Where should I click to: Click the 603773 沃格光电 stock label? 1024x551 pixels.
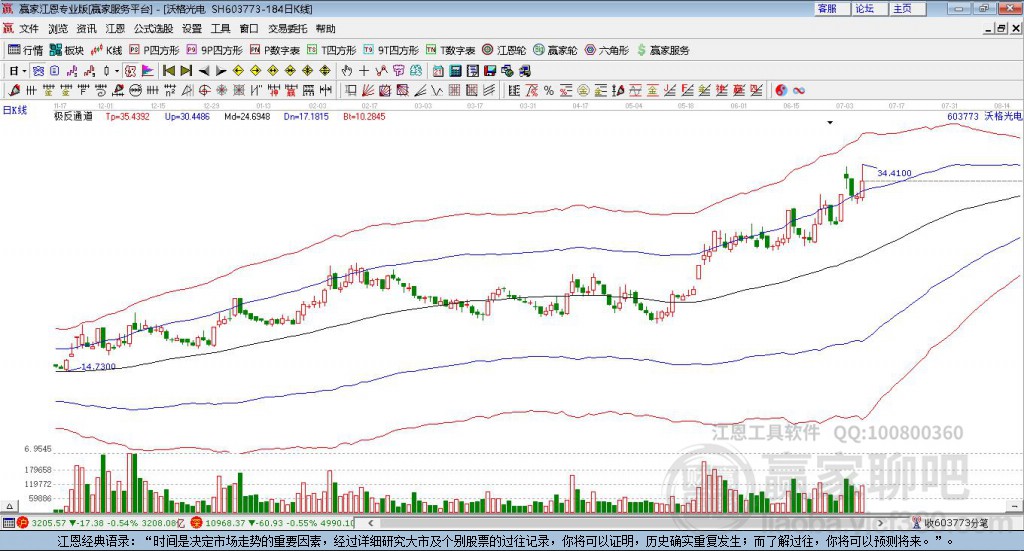984,116
